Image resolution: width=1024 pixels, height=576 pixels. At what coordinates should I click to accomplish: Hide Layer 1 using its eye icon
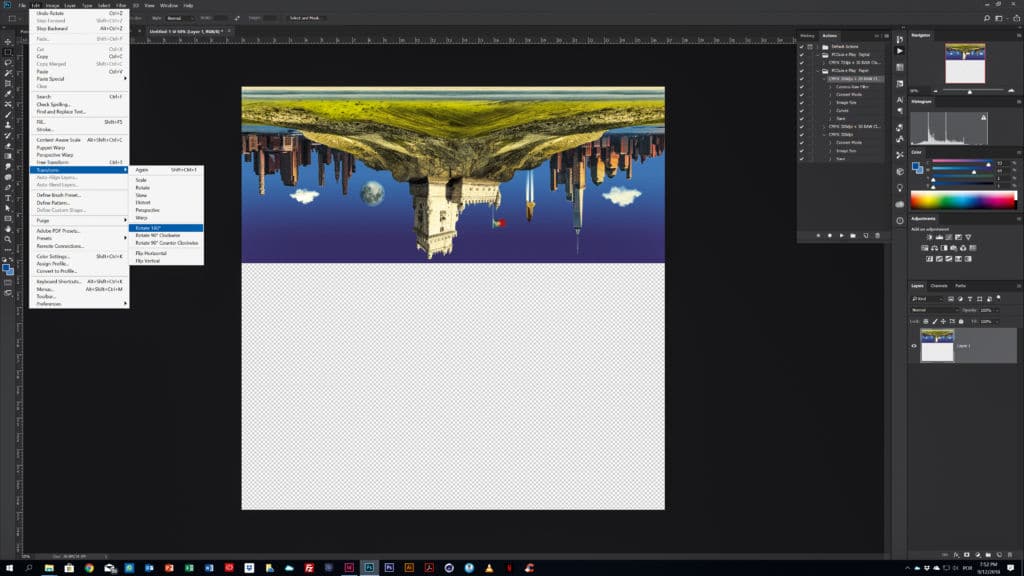point(913,346)
